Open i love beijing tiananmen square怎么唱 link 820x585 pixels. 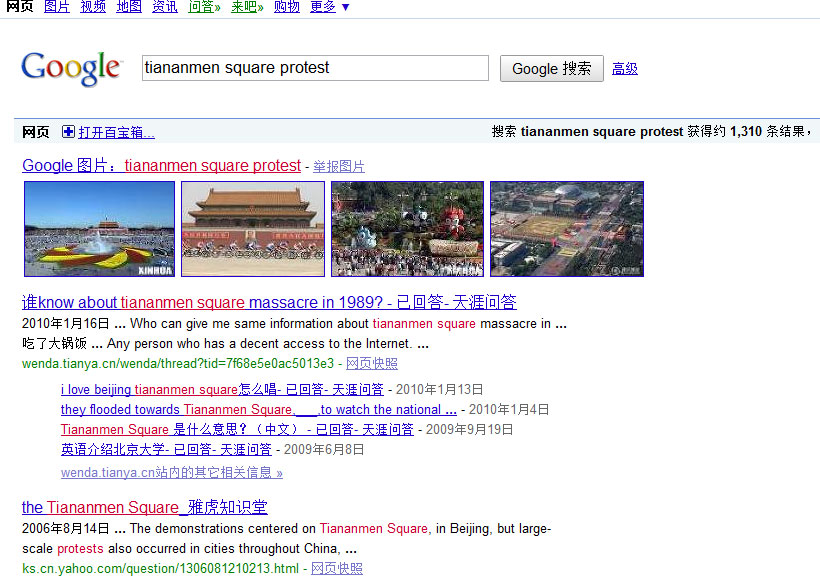point(222,389)
